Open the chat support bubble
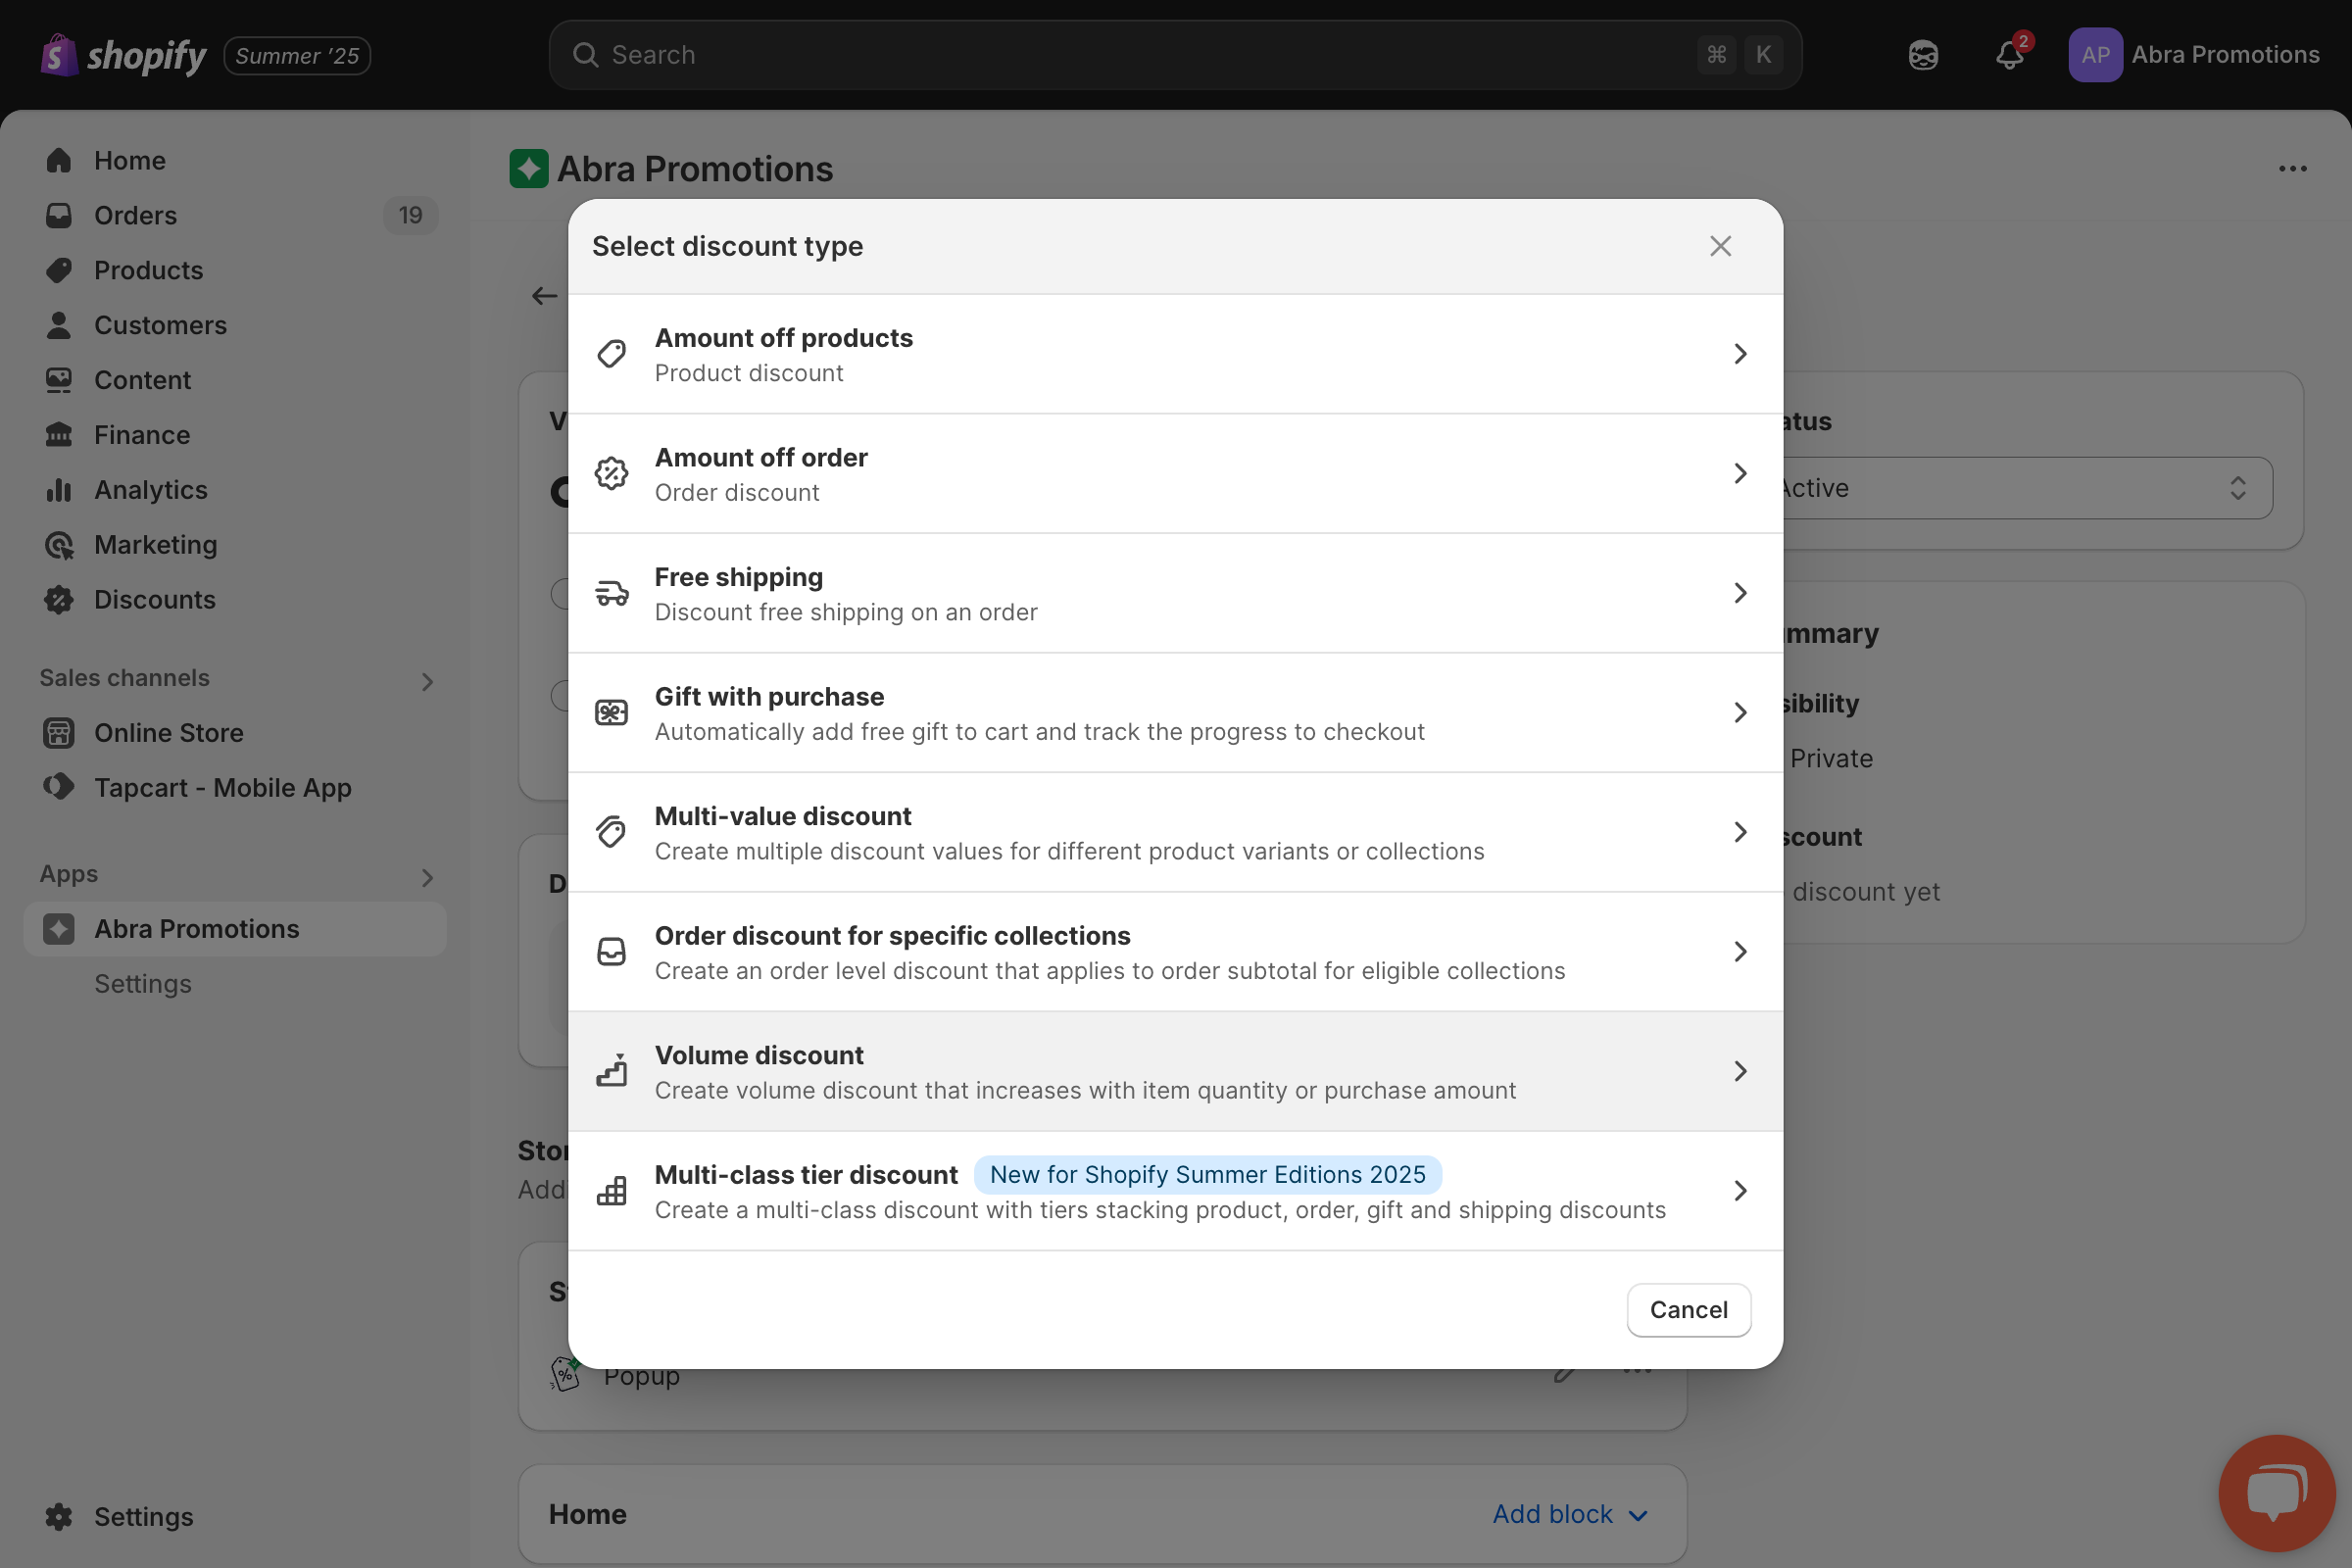The image size is (2352, 1568). (2277, 1493)
